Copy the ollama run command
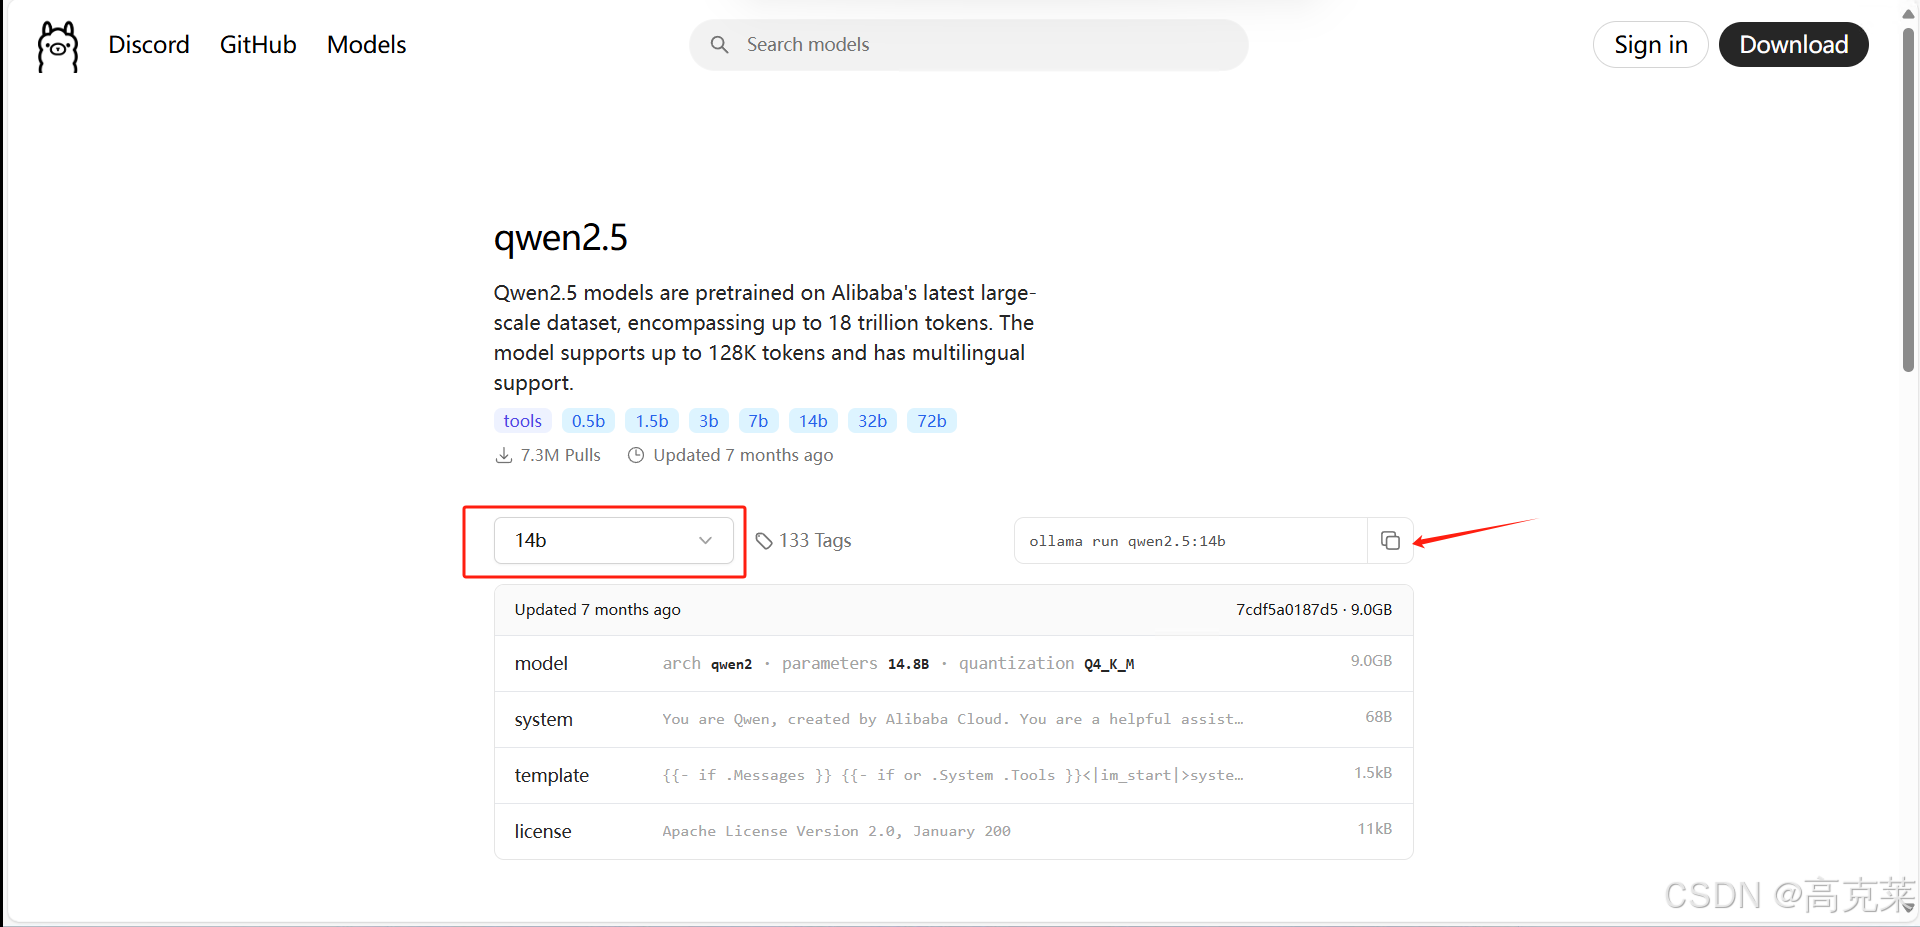The height and width of the screenshot is (927, 1920). coord(1390,541)
